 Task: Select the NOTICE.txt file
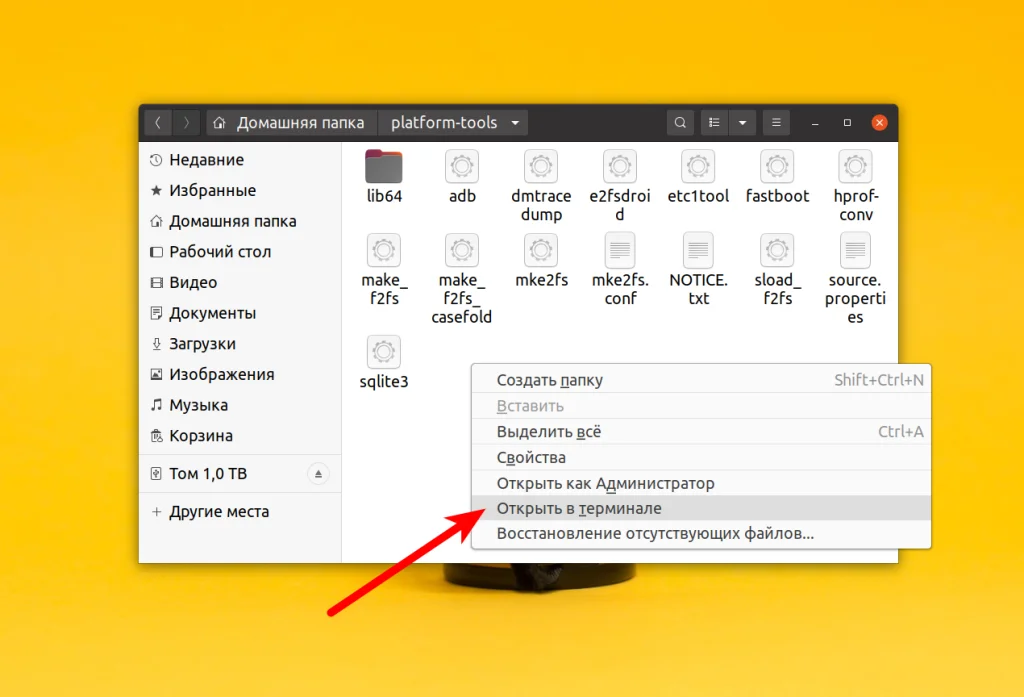coord(698,252)
